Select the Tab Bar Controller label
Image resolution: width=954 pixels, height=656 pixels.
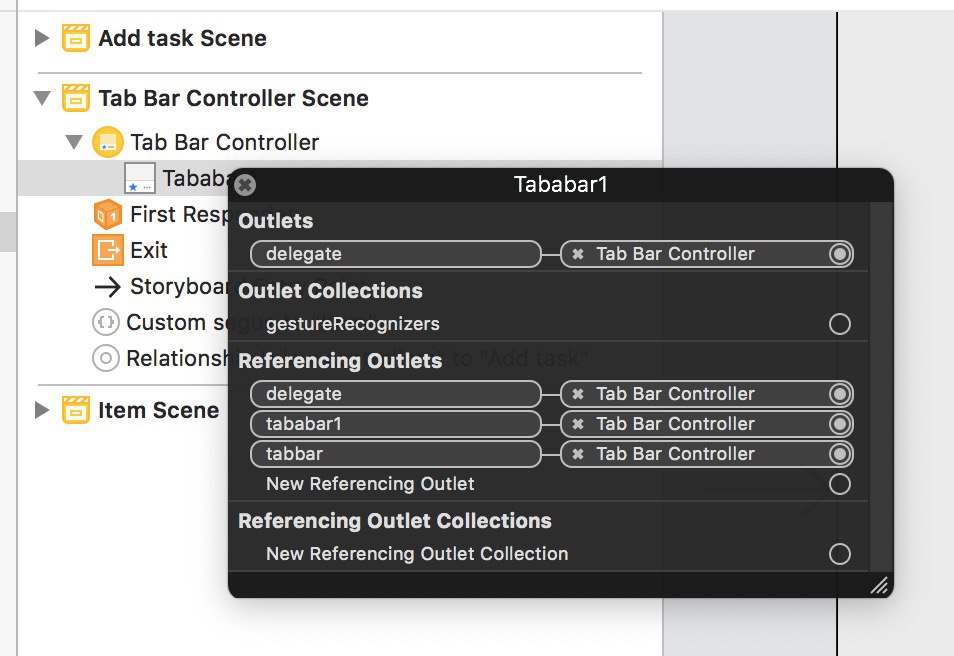(x=225, y=142)
